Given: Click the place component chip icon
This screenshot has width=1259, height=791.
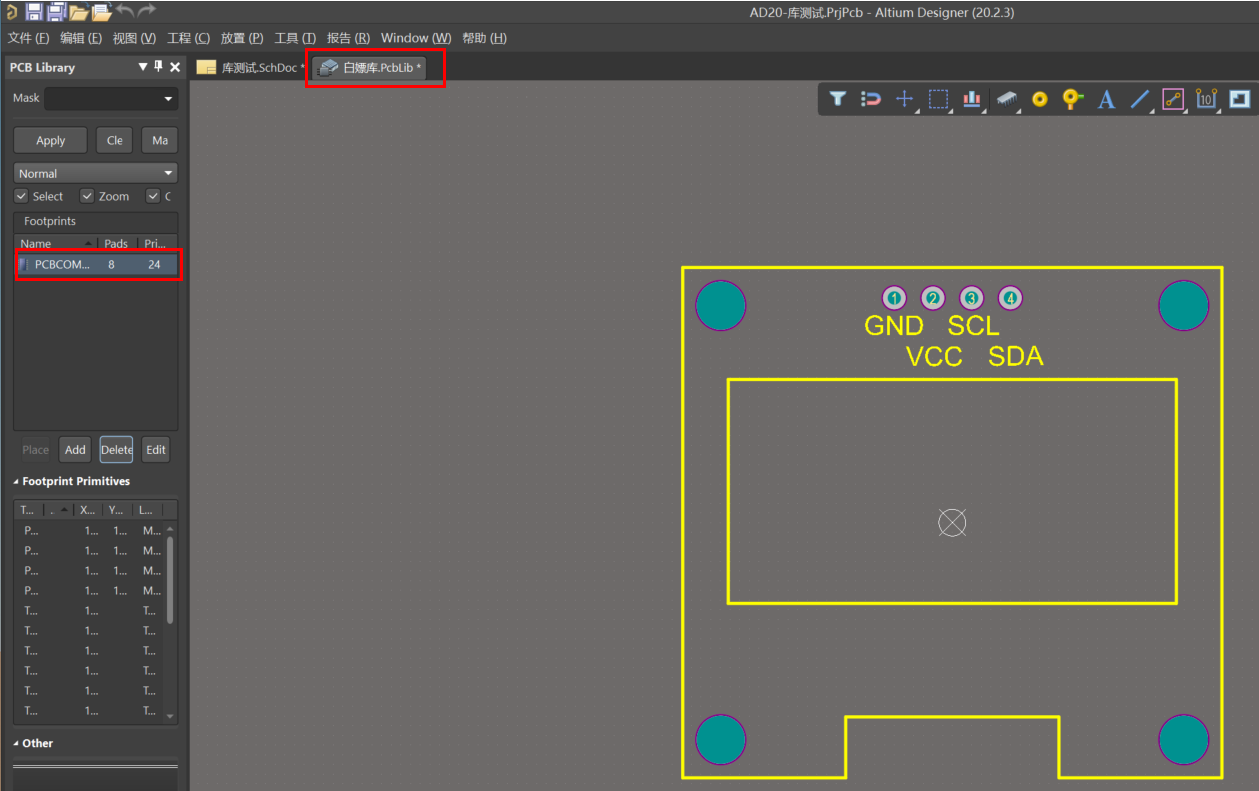Looking at the screenshot, I should pyautogui.click(x=1006, y=99).
